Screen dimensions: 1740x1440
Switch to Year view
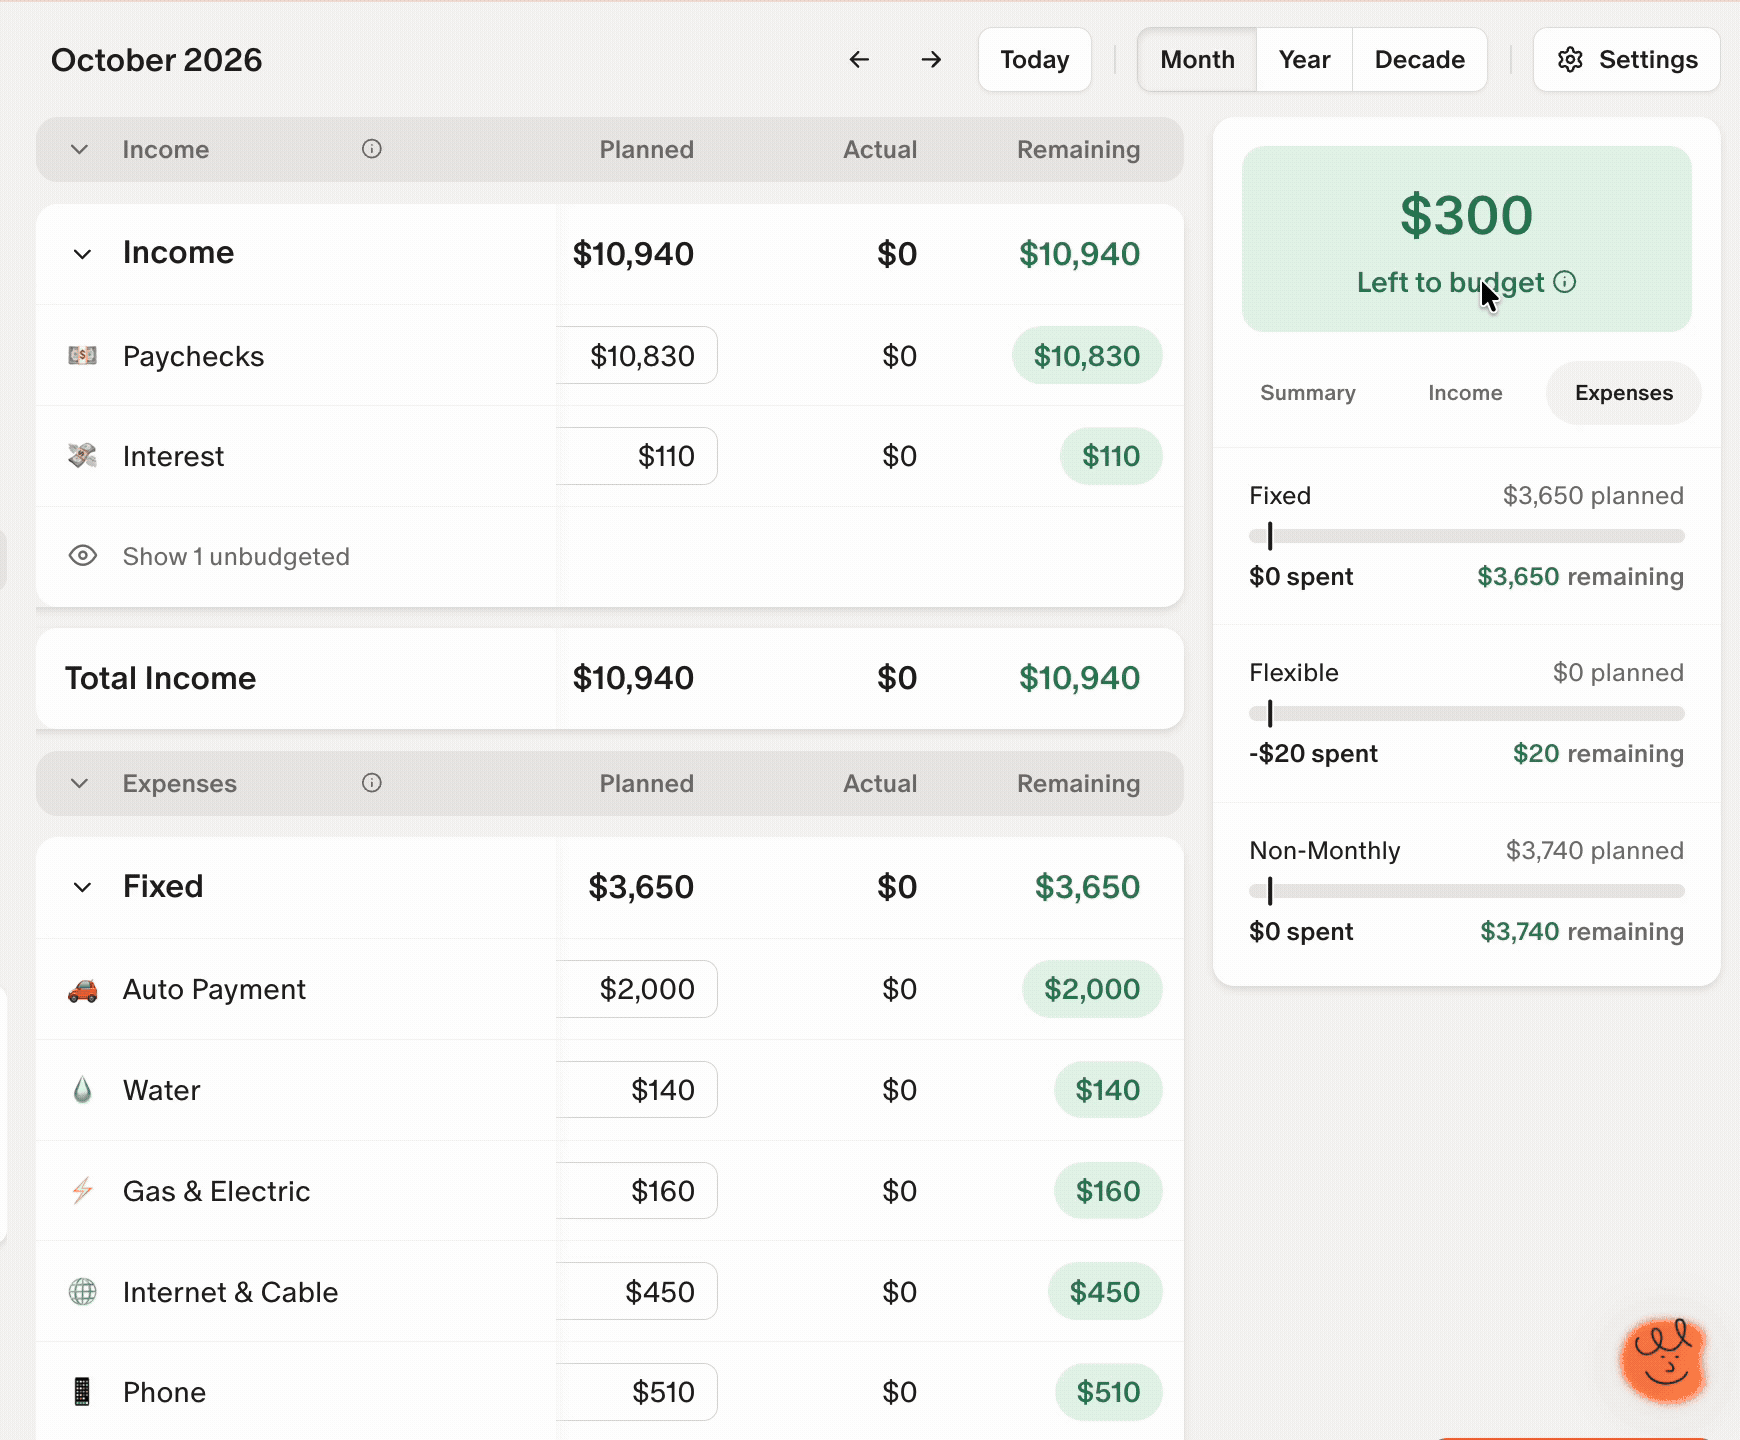pyautogui.click(x=1304, y=60)
